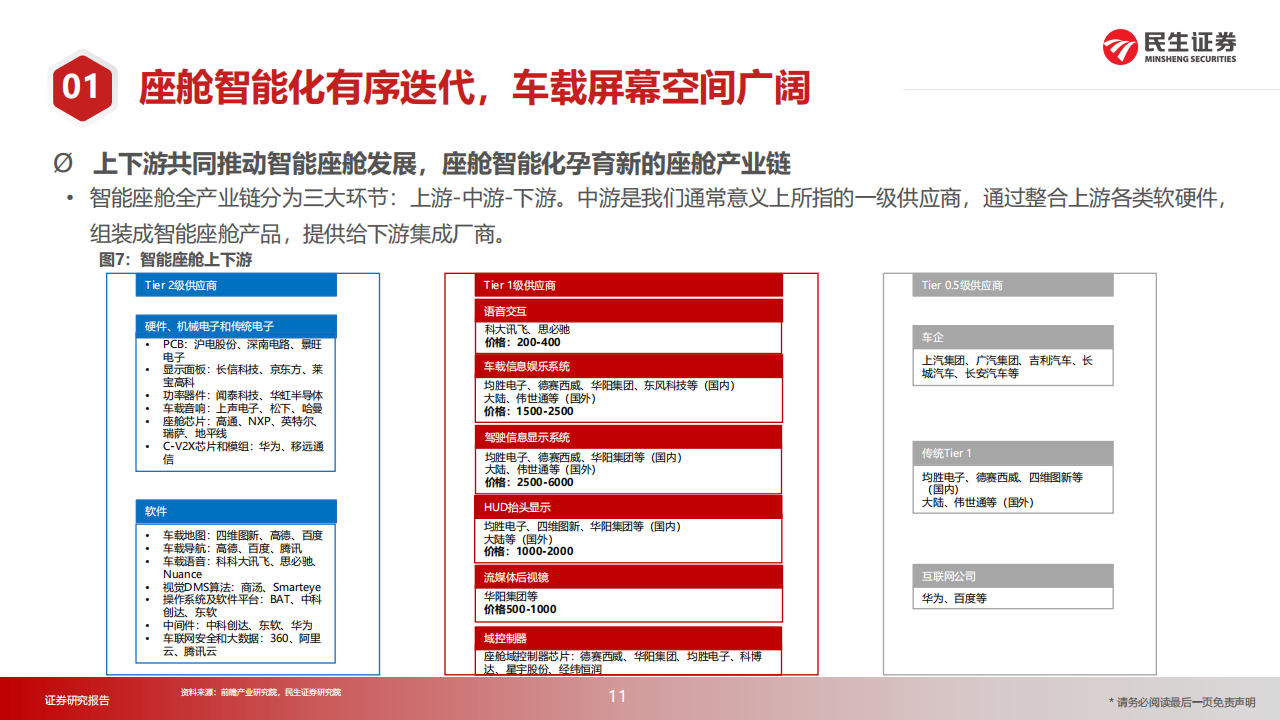Viewport: 1280px width, 720px height.
Task: Click the 视觉DMS算法：商汤 bullet
Action: tap(235, 587)
